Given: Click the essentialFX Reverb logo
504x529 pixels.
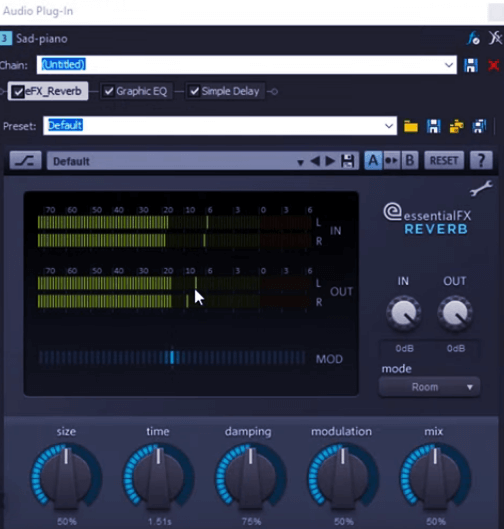Looking at the screenshot, I should point(427,219).
